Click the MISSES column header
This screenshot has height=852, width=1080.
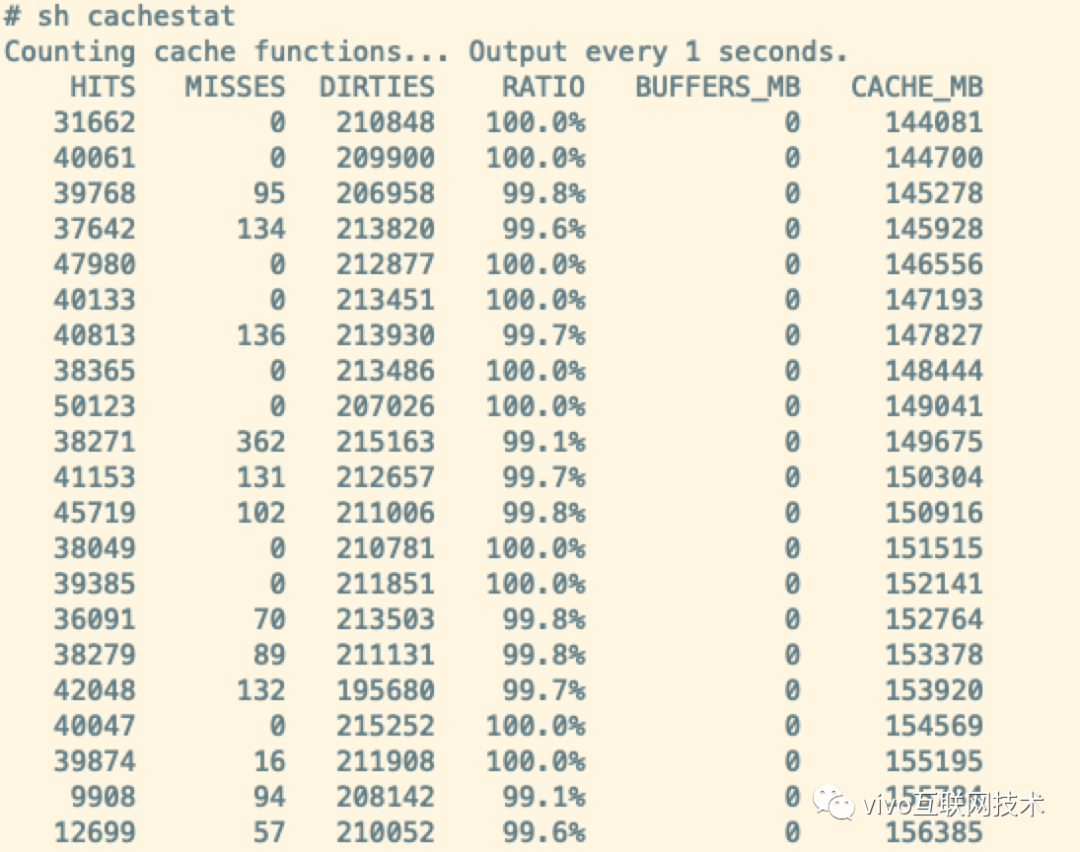[235, 87]
